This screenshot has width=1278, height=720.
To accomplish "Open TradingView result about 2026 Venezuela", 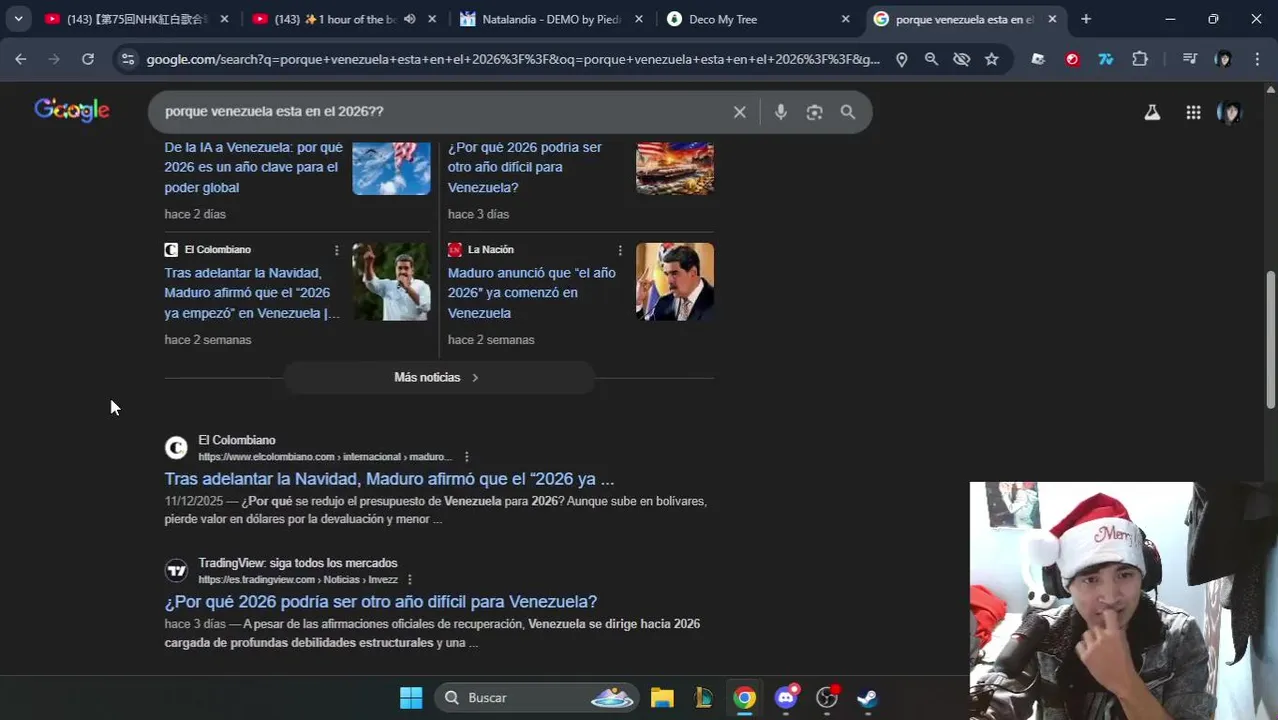I will click(381, 602).
